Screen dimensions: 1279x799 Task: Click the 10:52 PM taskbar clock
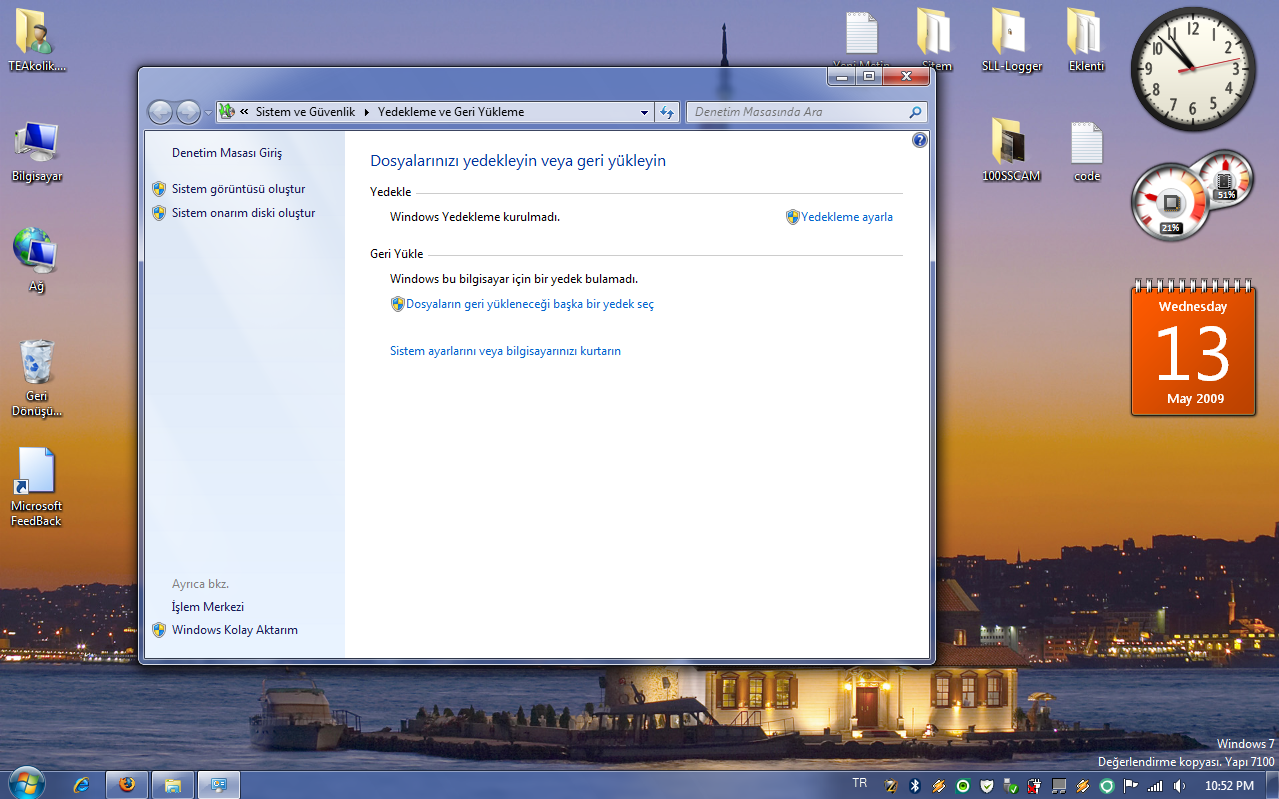click(1229, 786)
